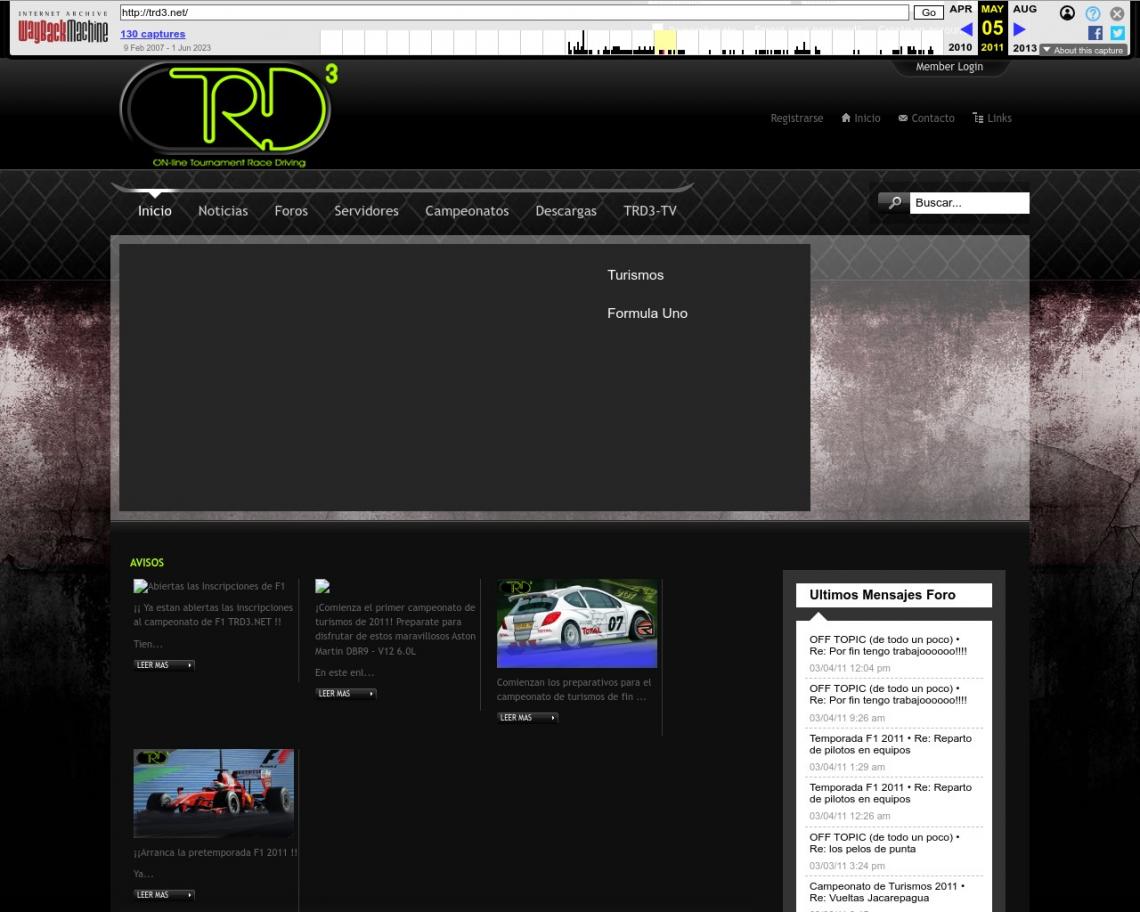Share capture on Facebook icon

point(1095,33)
